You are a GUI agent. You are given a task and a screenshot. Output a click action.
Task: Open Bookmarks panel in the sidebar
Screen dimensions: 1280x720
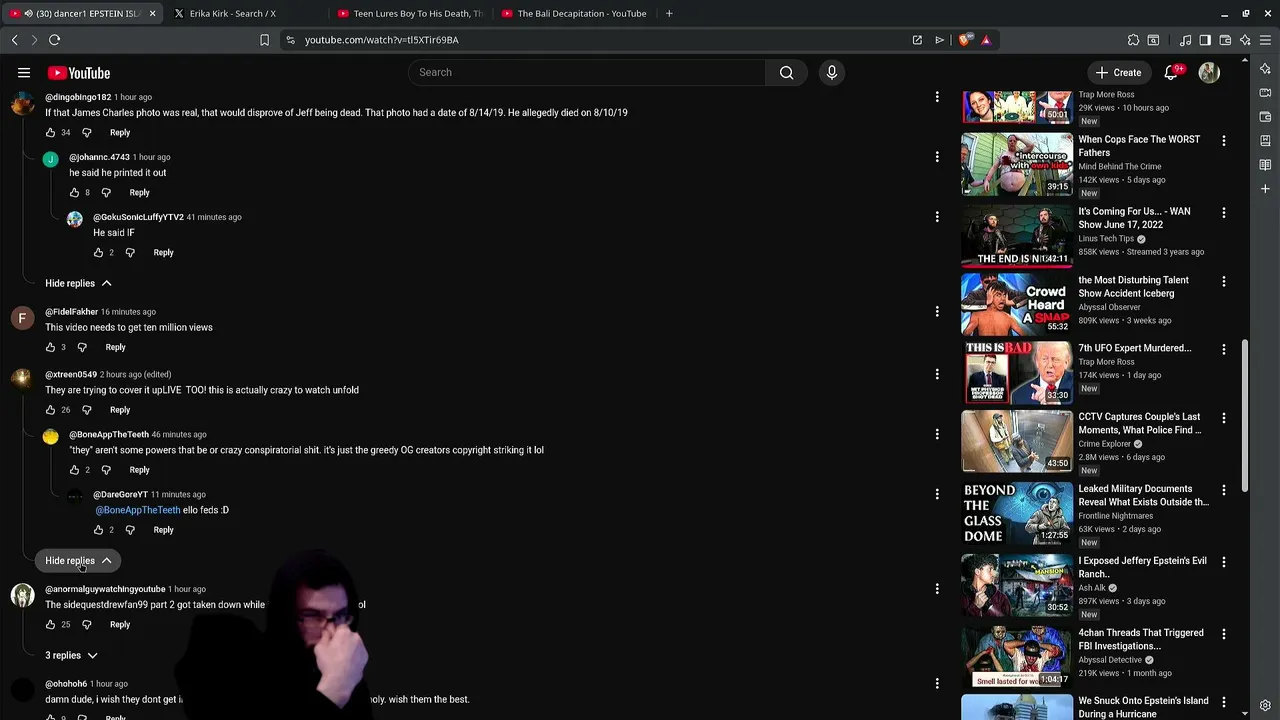pyautogui.click(x=1266, y=141)
